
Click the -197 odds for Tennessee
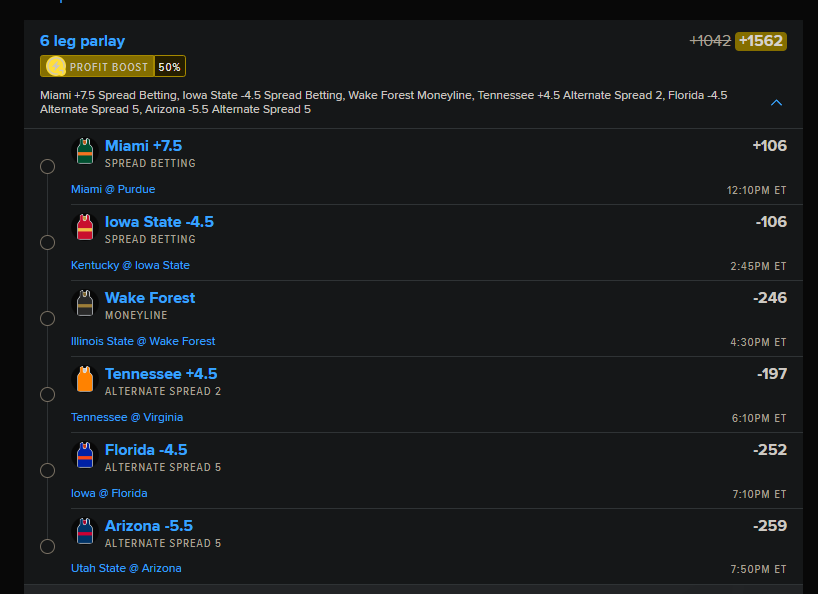coord(772,374)
